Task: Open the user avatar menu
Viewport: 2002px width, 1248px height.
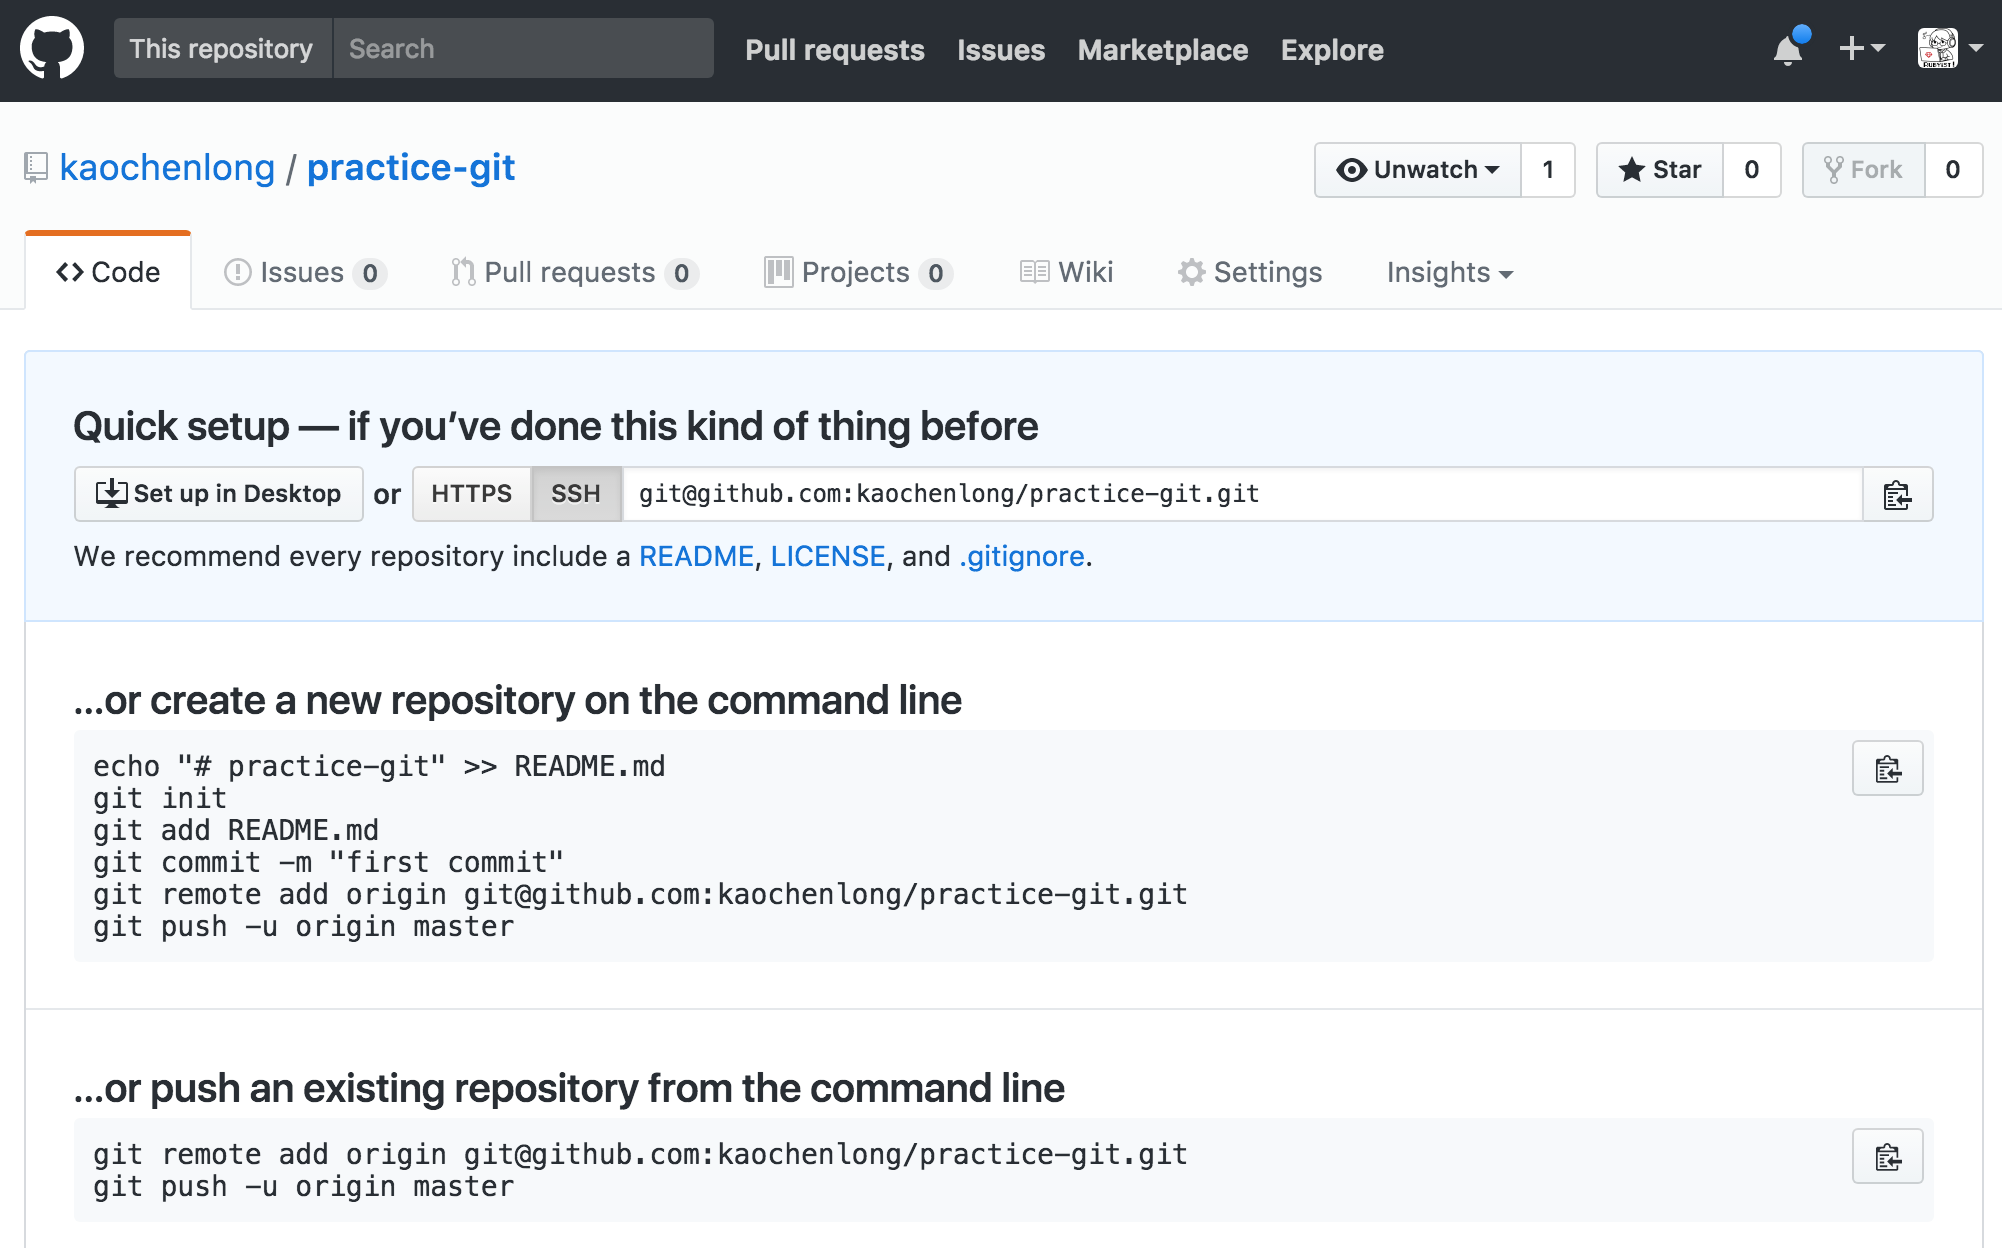Action: [x=1940, y=49]
